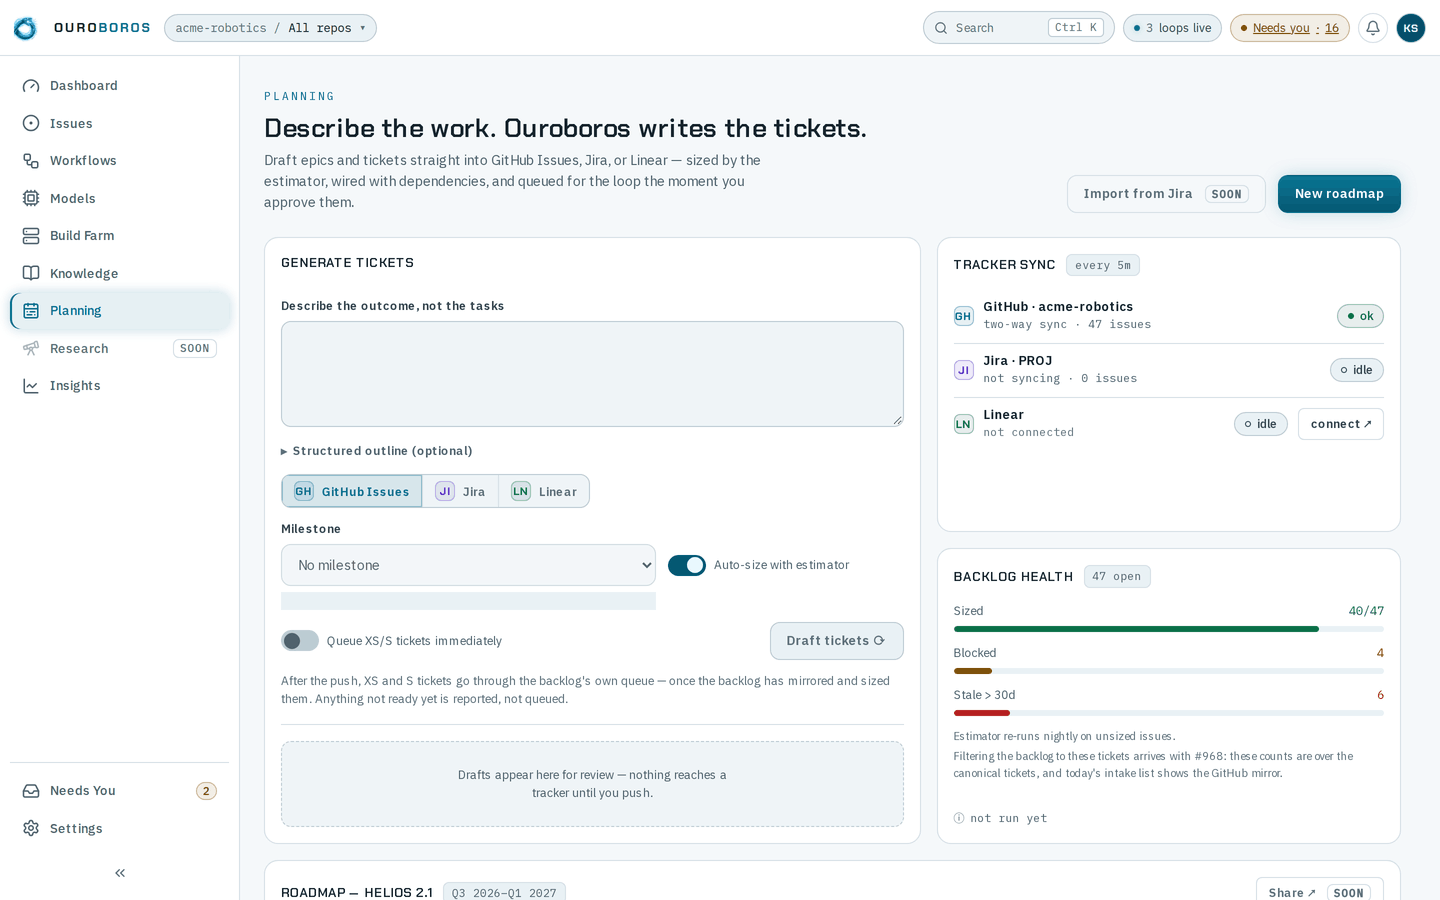Click the Stale > 30d progress bar

click(x=1169, y=713)
